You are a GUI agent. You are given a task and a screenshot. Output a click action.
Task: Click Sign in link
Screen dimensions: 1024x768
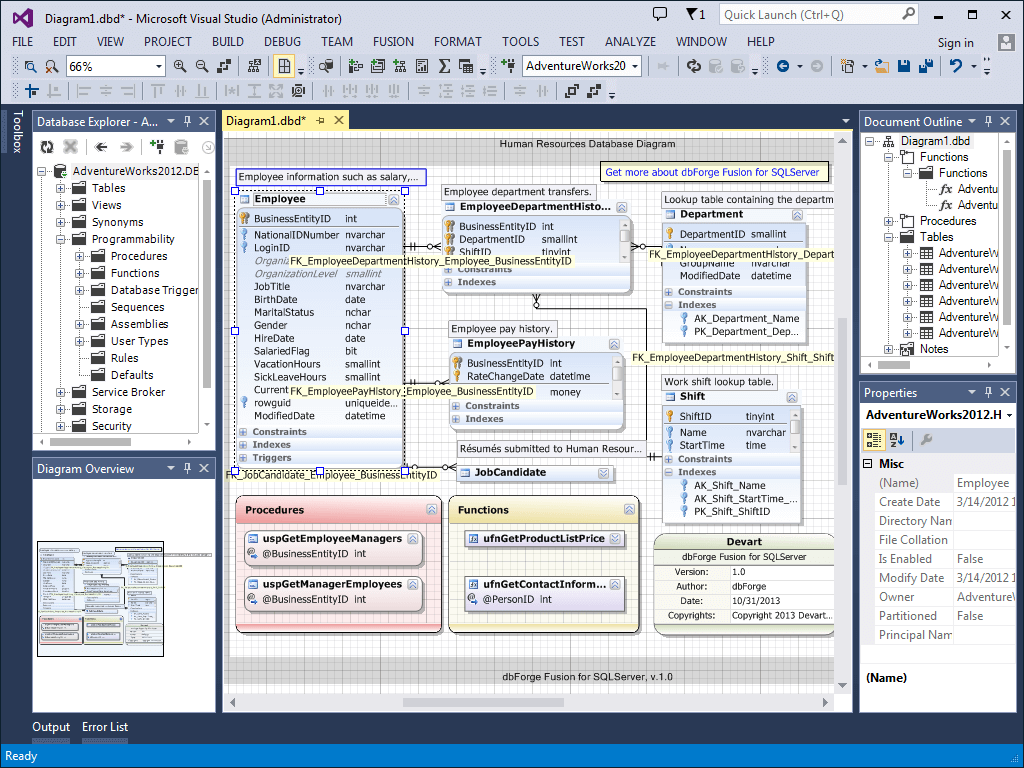955,43
